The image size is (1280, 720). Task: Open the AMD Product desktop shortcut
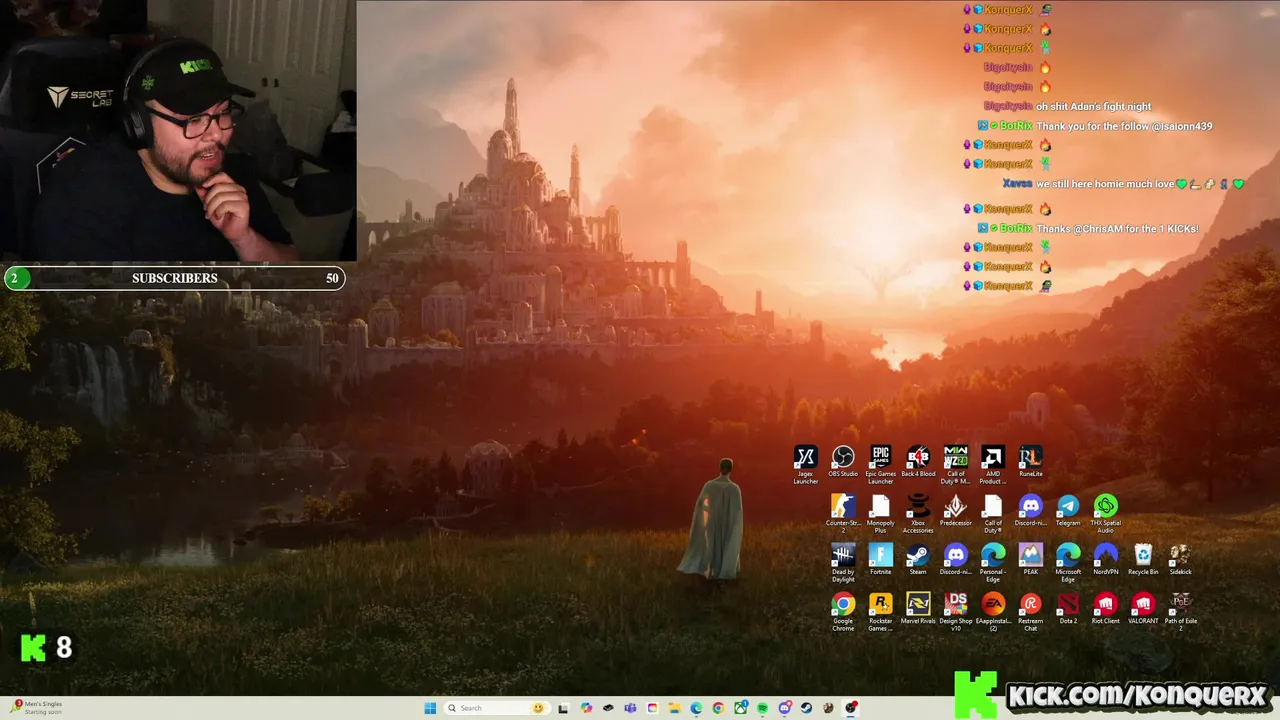pyautogui.click(x=993, y=466)
